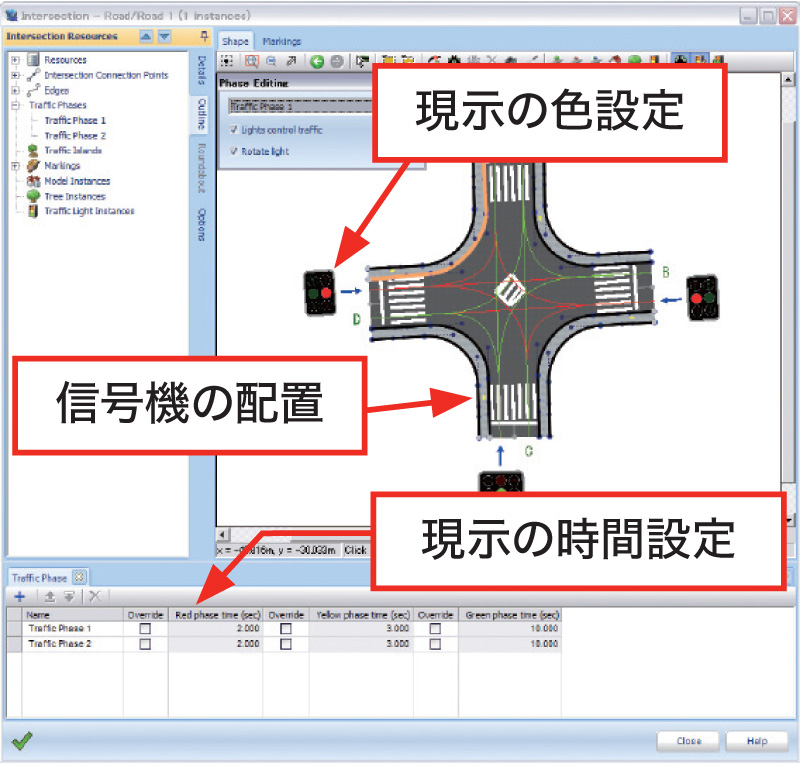
Task: Open the Details vertical tab
Action: [202, 71]
